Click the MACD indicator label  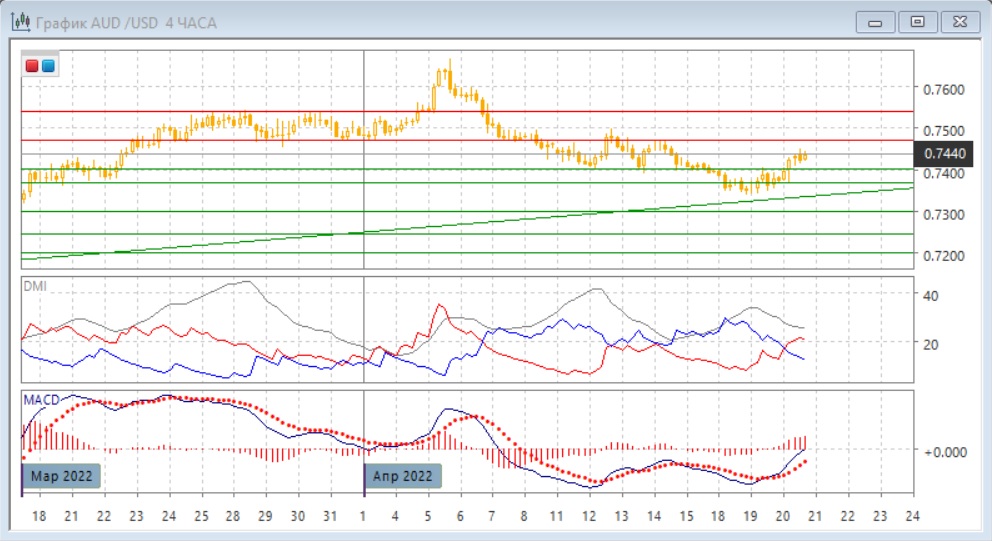pos(41,400)
